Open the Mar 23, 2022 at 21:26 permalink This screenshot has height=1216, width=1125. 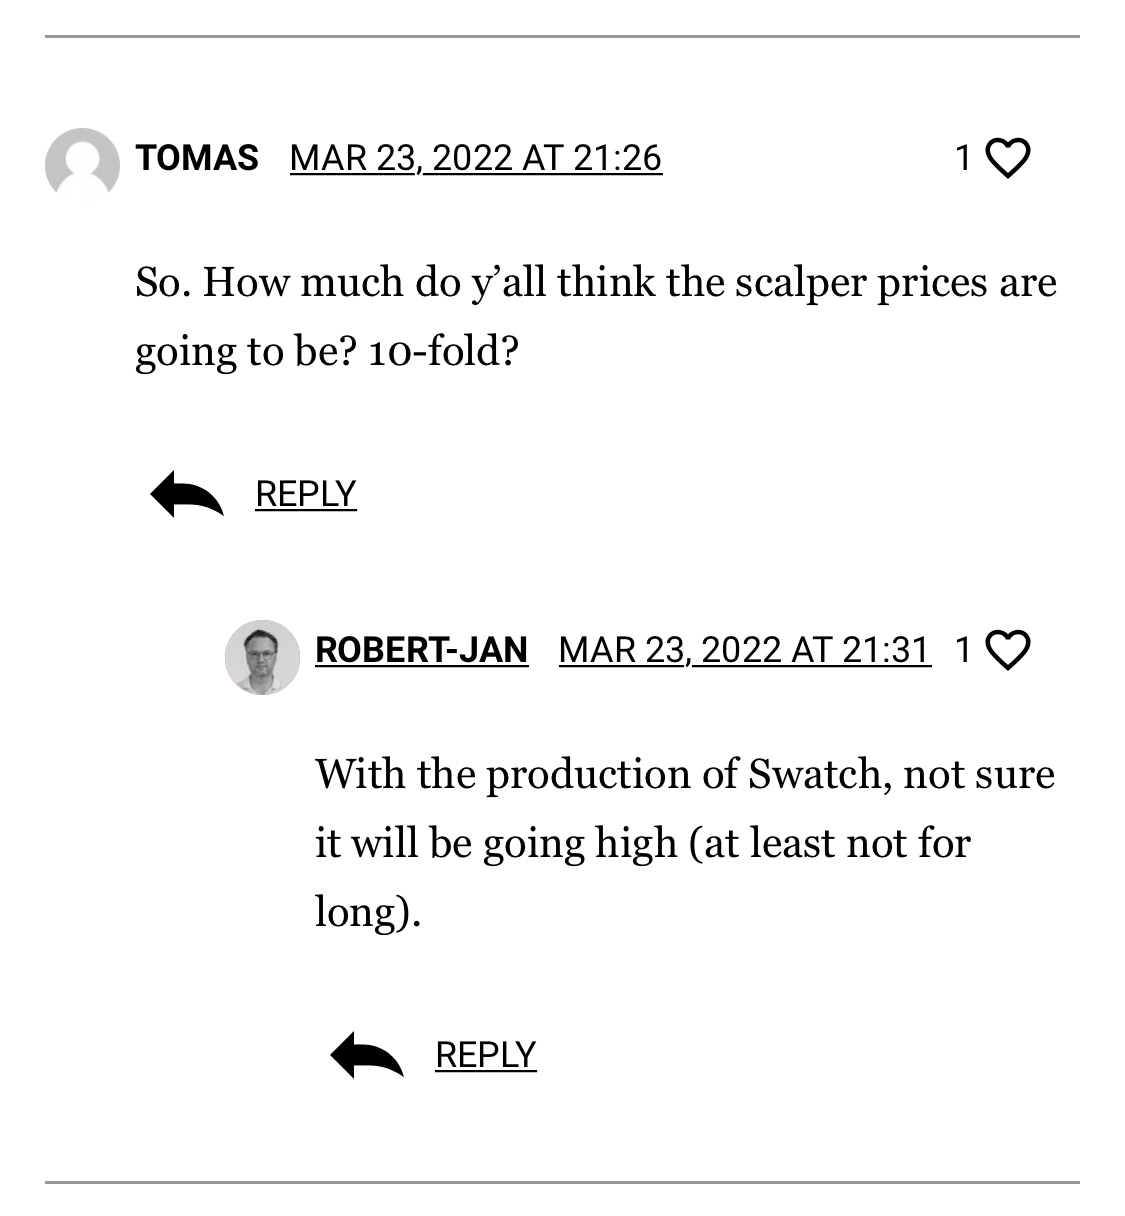coord(475,158)
